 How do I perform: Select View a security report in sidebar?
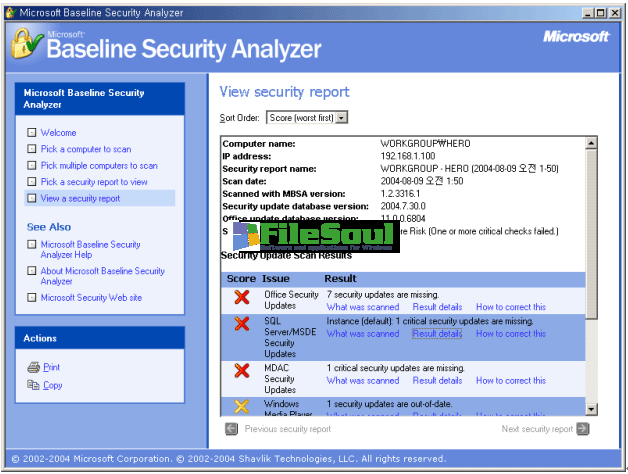pyautogui.click(x=80, y=199)
